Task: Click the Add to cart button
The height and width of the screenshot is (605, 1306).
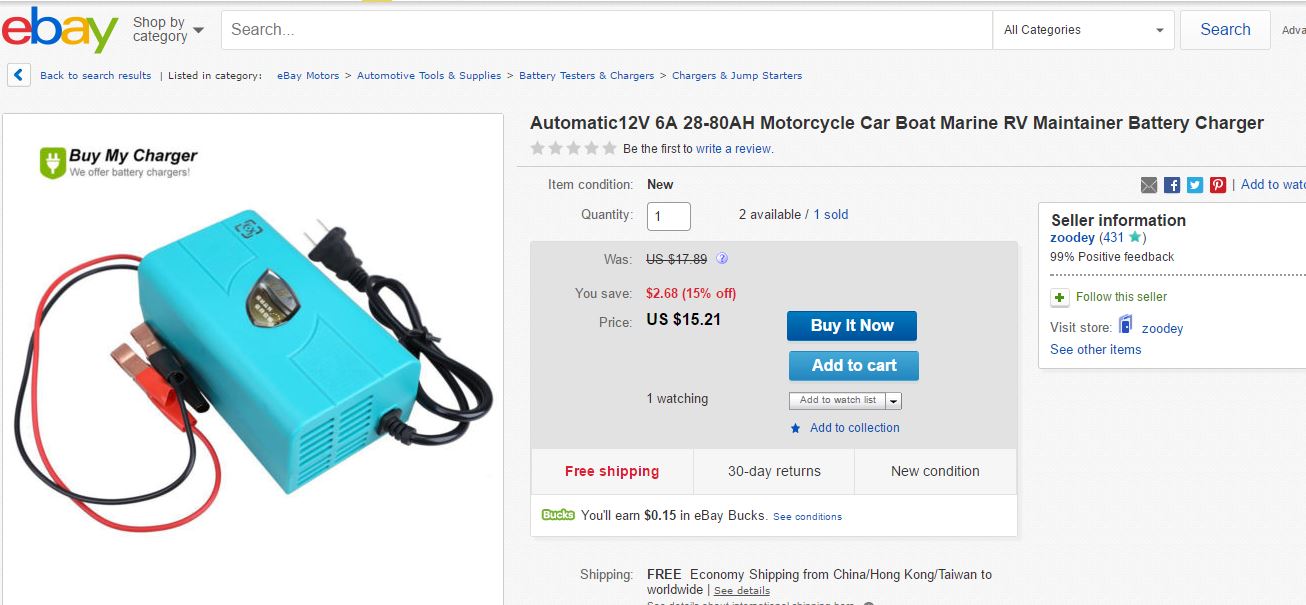Action: click(853, 366)
